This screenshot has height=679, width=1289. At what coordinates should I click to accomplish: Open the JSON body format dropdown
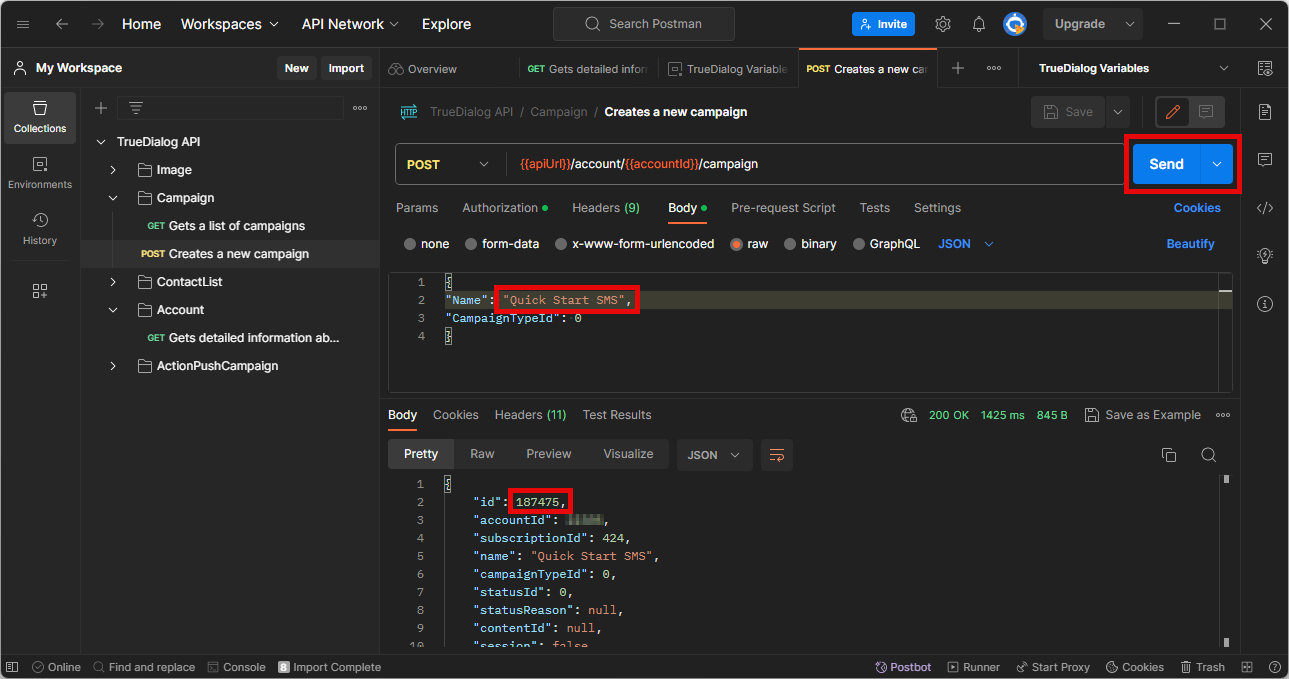pyautogui.click(x=966, y=244)
